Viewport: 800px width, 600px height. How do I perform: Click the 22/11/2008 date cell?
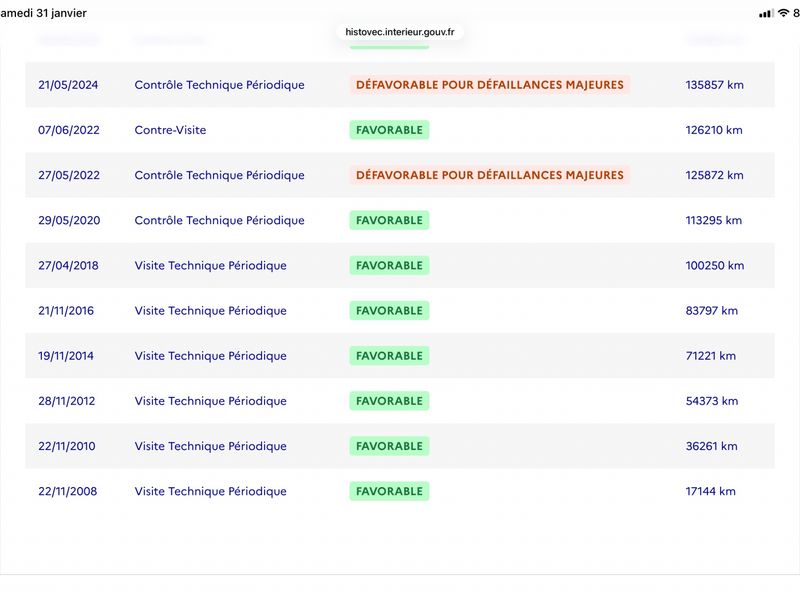(x=67, y=491)
